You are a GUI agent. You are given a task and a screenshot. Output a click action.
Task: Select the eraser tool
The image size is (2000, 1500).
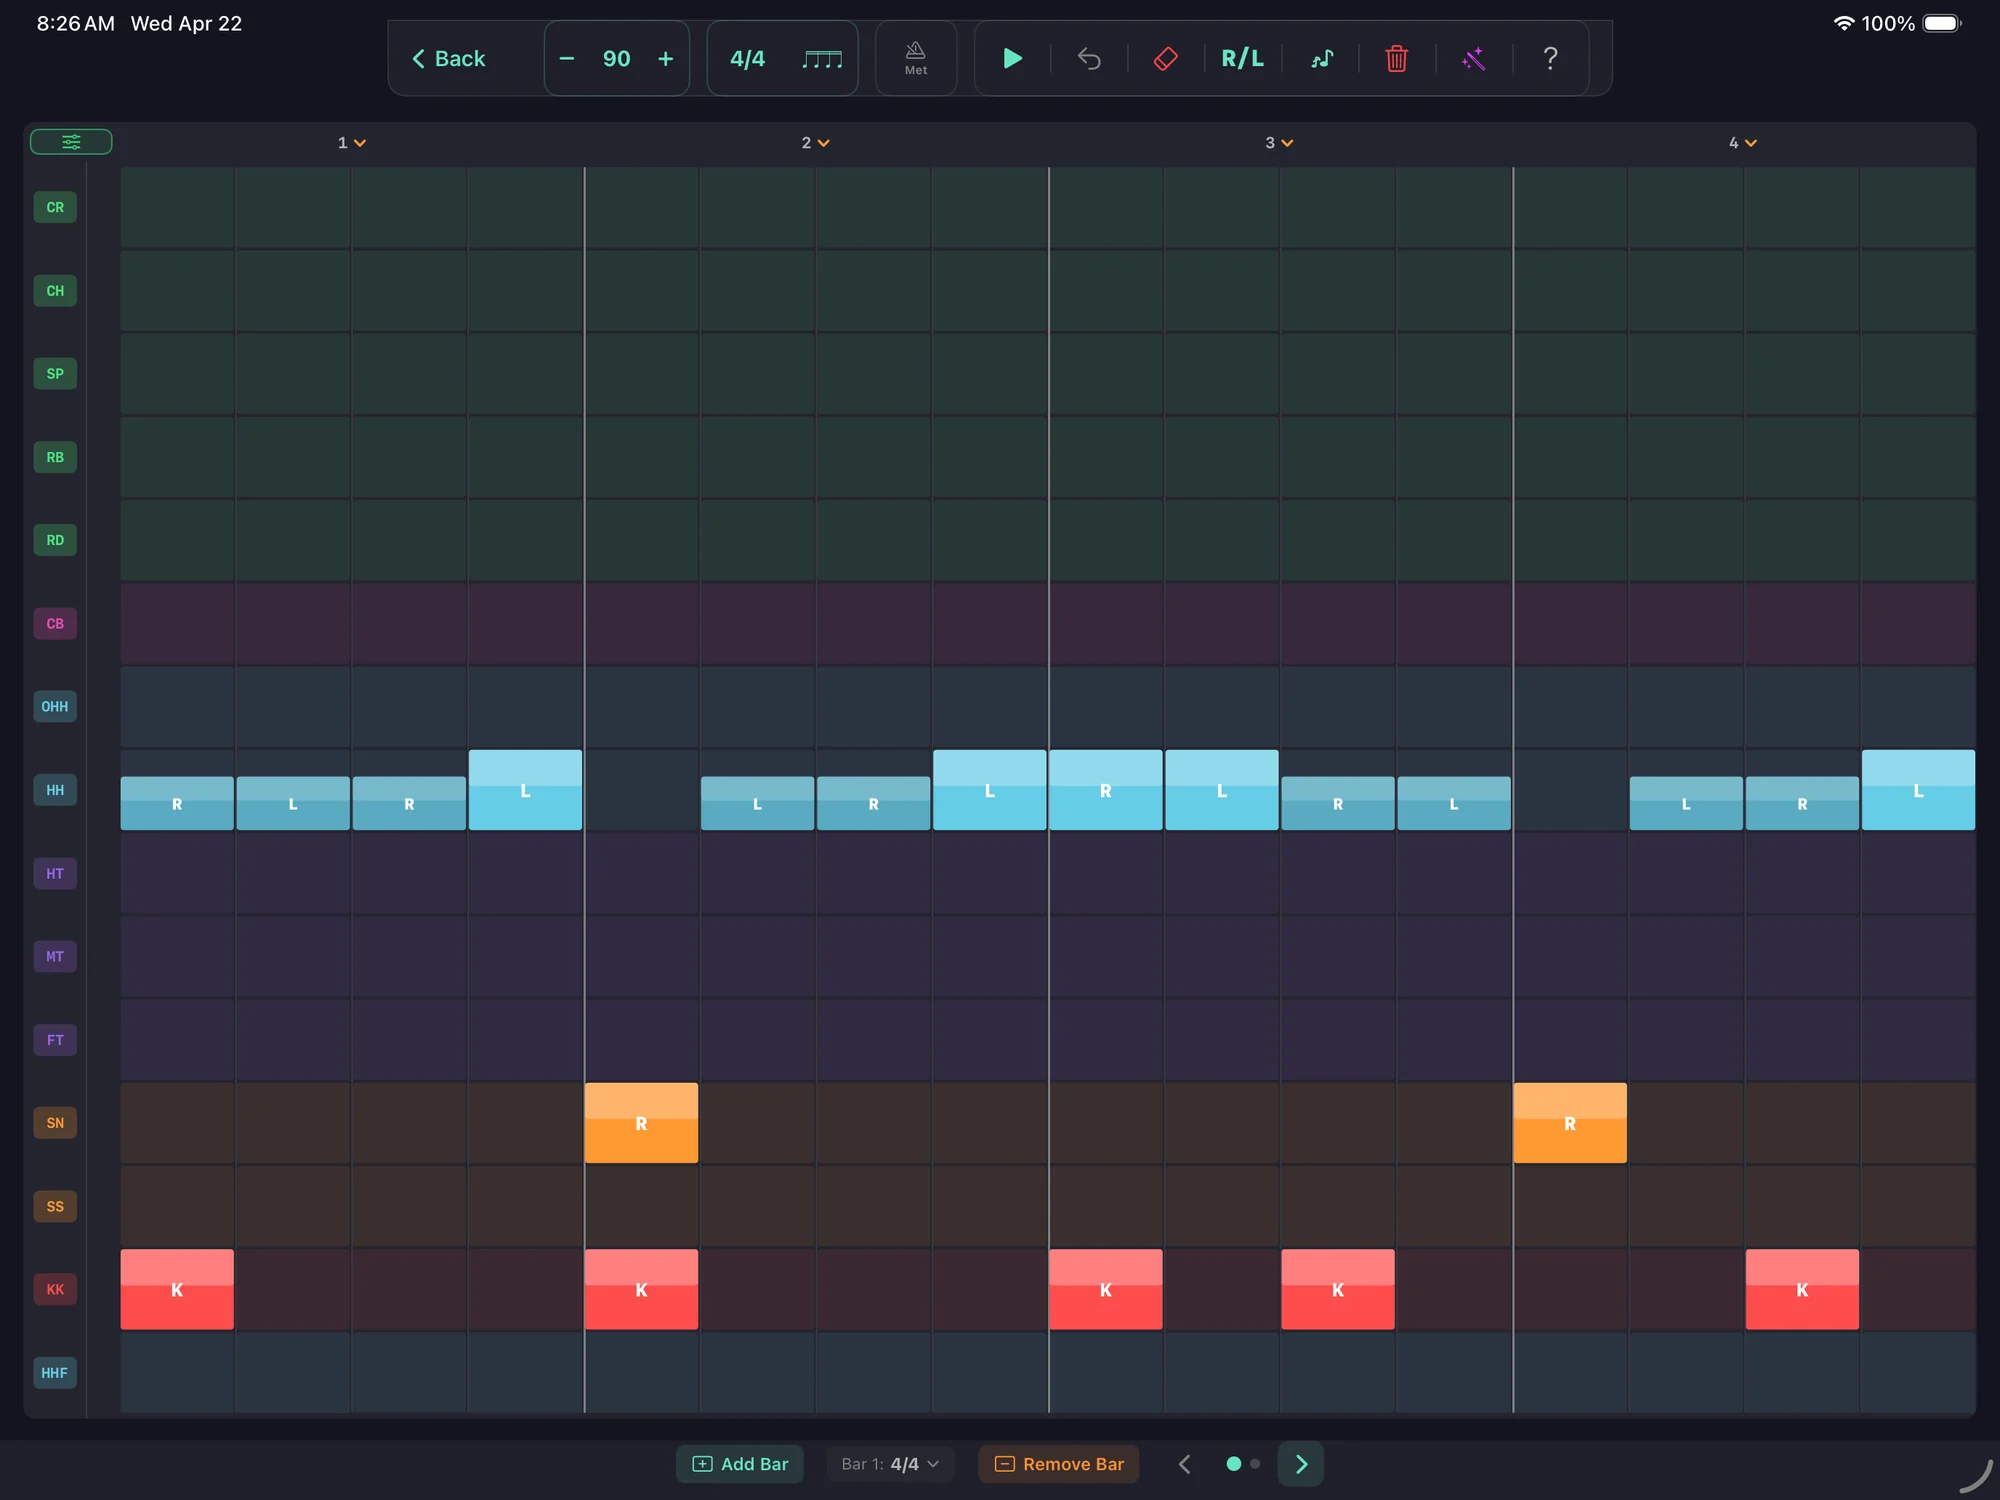coord(1165,59)
